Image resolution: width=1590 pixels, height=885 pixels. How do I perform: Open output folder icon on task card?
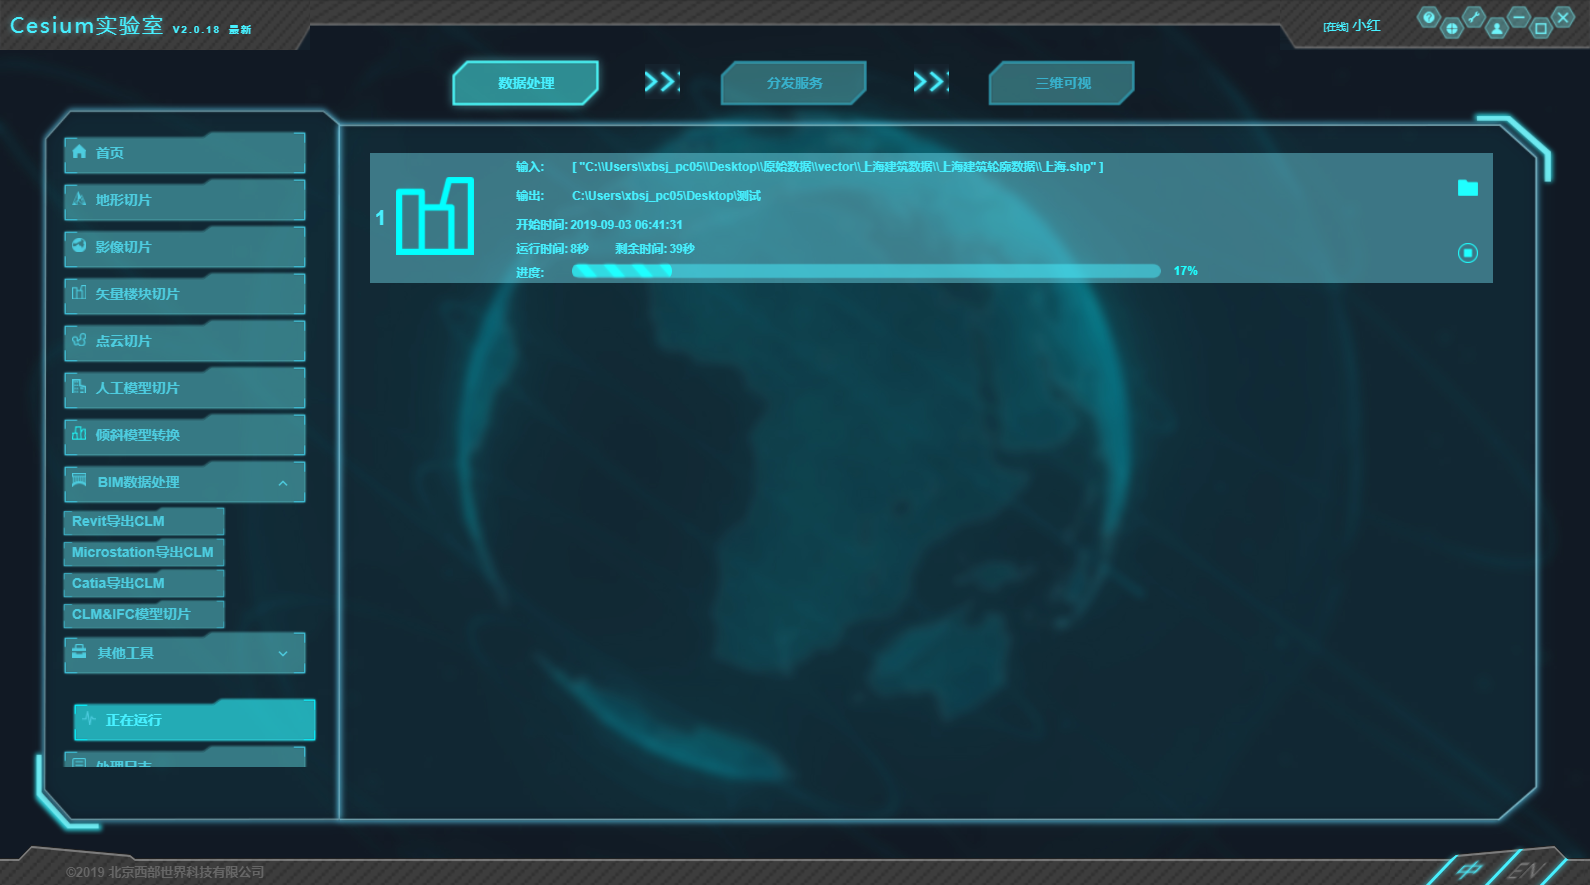click(x=1467, y=188)
